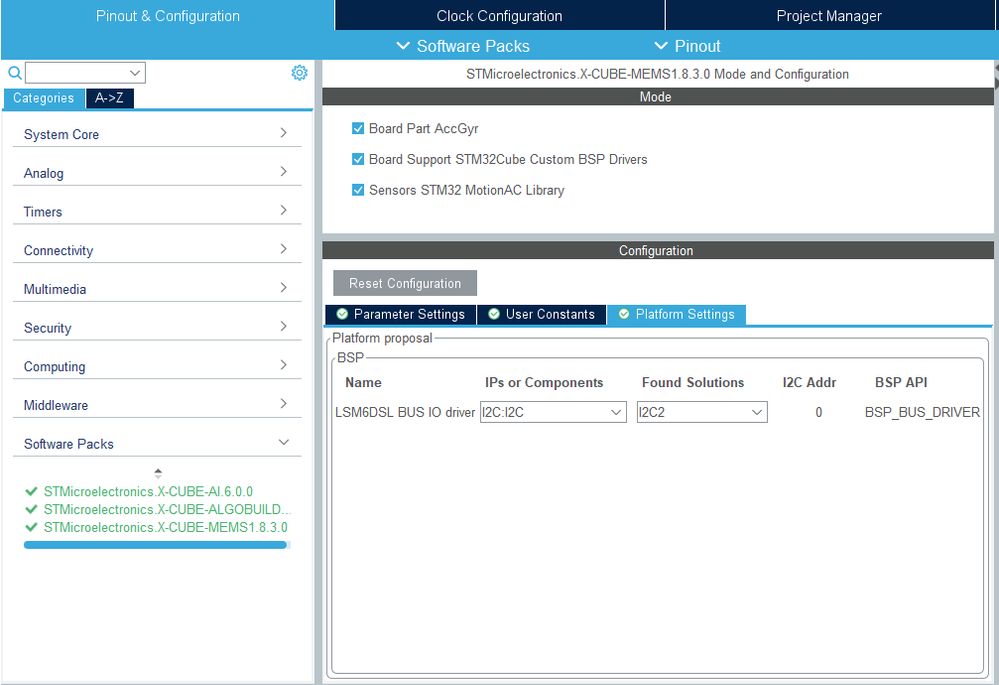Collapse the Software Packs category

click(x=157, y=443)
